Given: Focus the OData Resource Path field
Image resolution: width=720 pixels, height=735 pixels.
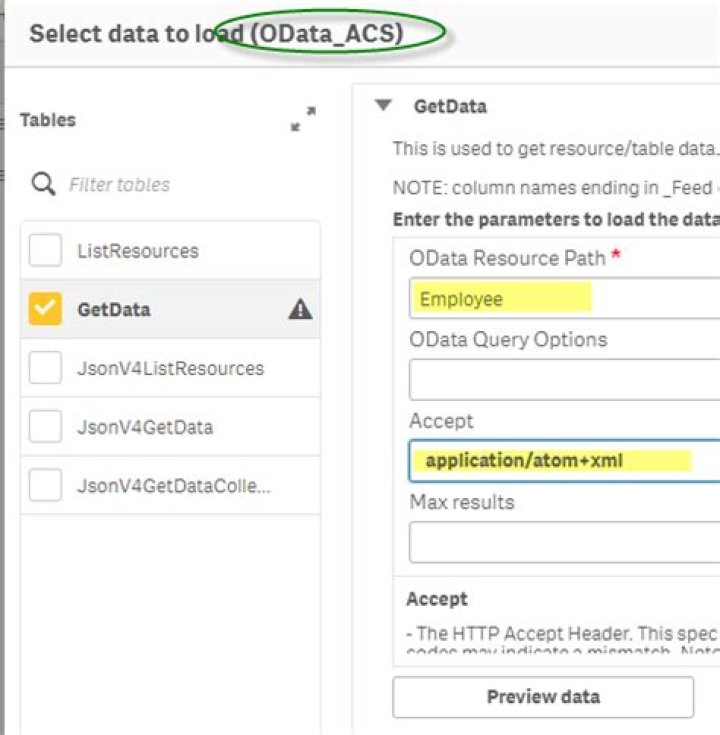Looking at the screenshot, I should tap(564, 299).
